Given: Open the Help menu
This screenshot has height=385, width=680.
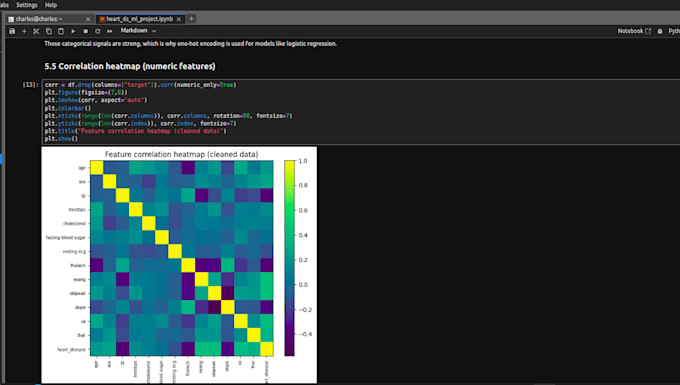Looking at the screenshot, I should pos(51,5).
